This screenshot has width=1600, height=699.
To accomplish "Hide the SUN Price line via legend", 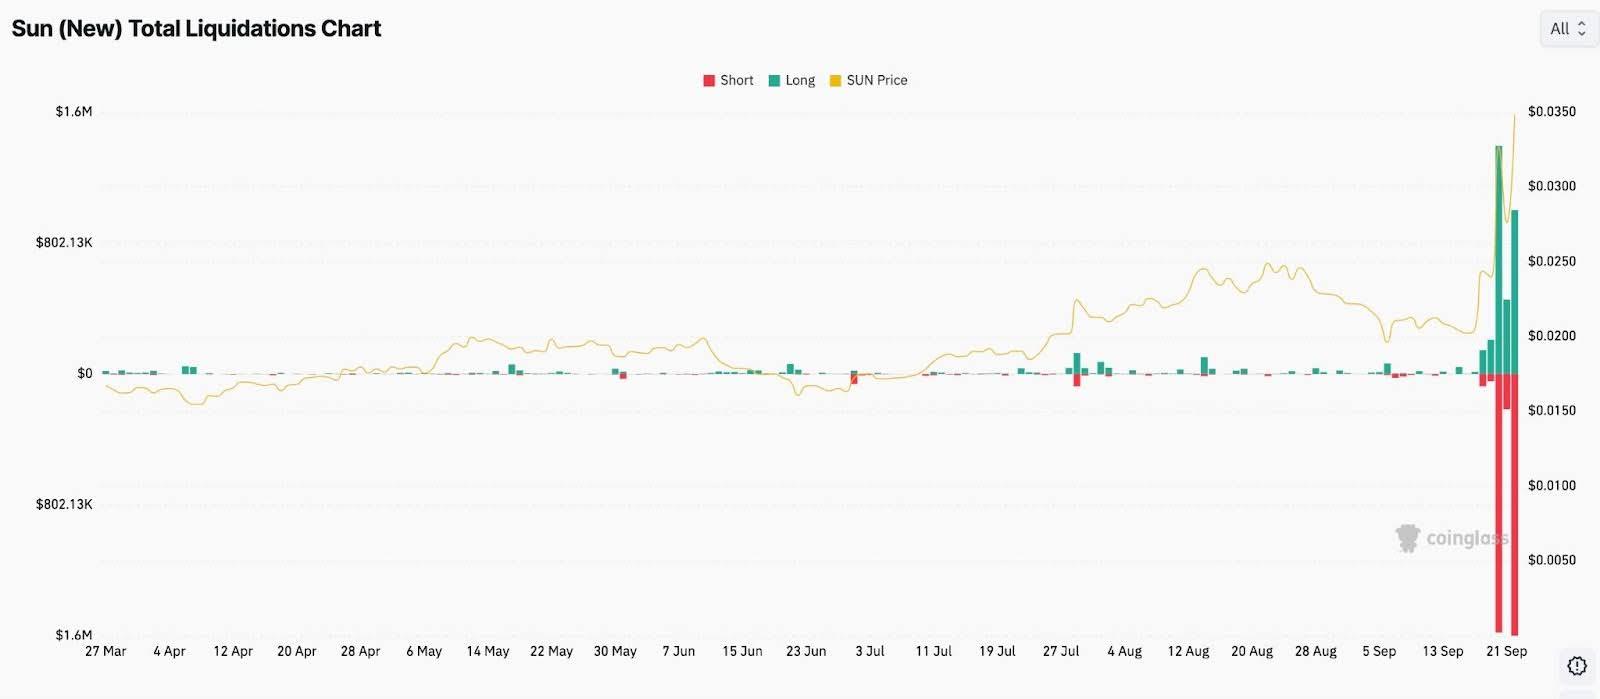I will [x=877, y=81].
